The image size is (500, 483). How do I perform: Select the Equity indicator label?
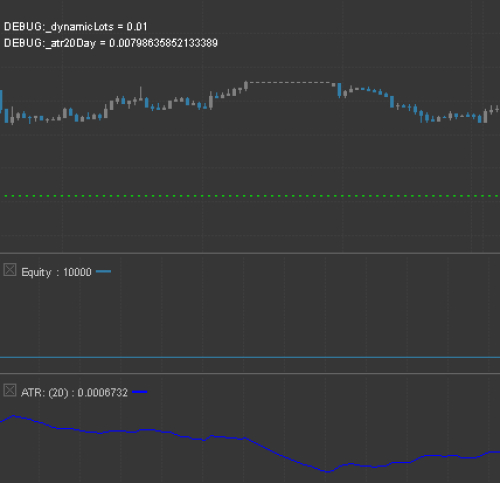click(36, 272)
